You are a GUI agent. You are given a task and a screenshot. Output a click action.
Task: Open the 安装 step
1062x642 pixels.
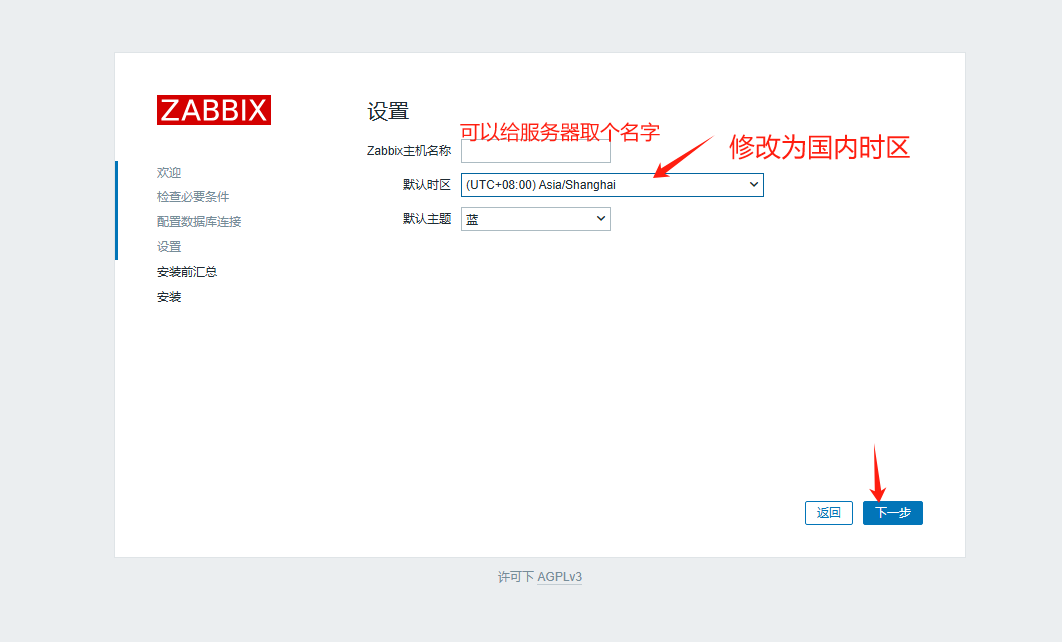(x=169, y=296)
